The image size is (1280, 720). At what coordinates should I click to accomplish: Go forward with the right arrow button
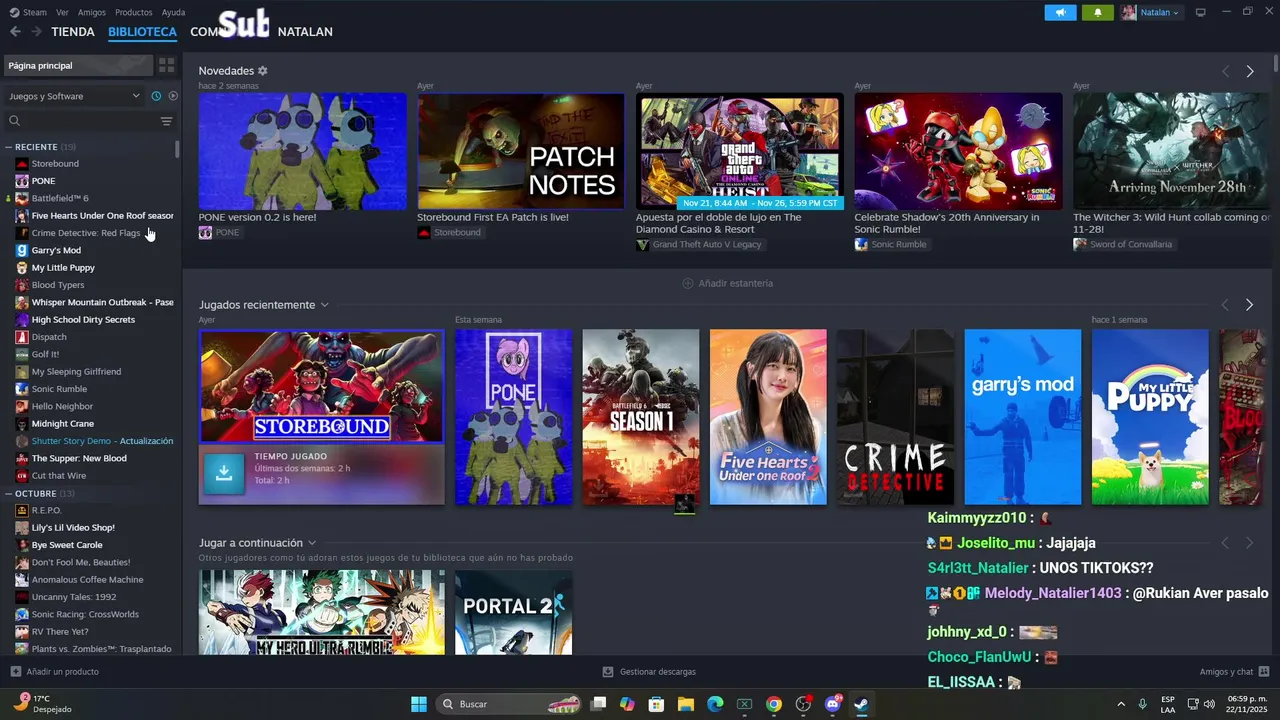[36, 32]
